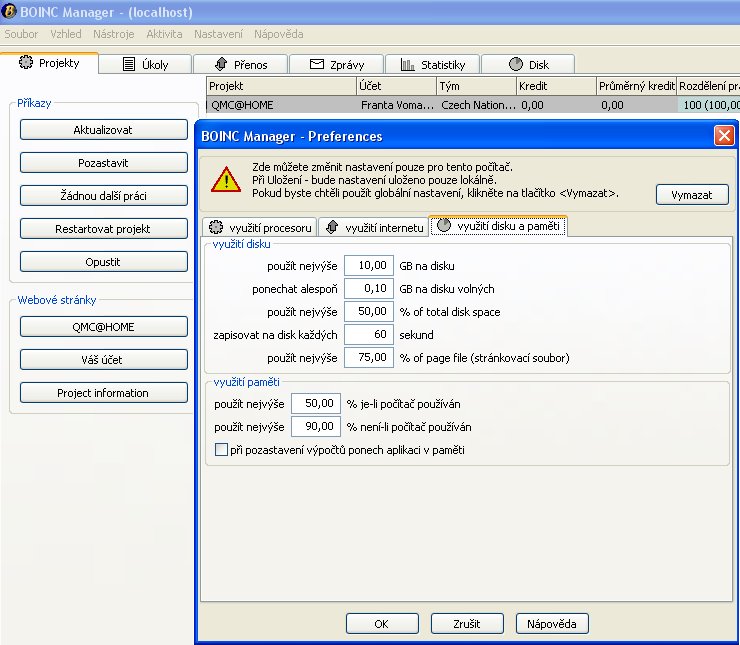Click the pie chart icon on Disk tab
The image size is (740, 645).
tap(516, 64)
